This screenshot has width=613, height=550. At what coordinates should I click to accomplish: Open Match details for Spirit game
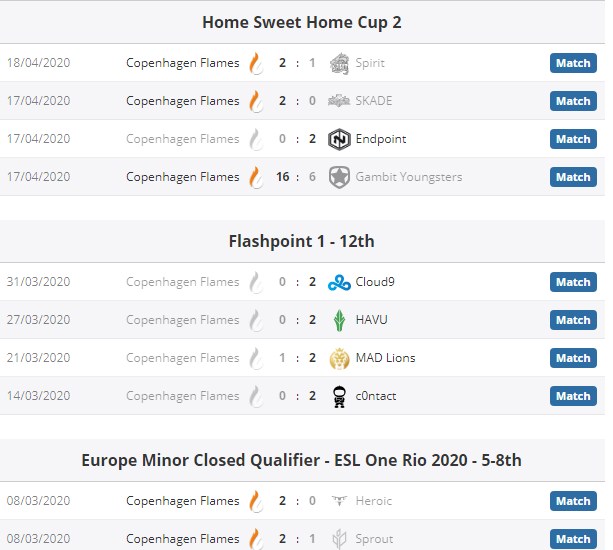click(x=573, y=63)
